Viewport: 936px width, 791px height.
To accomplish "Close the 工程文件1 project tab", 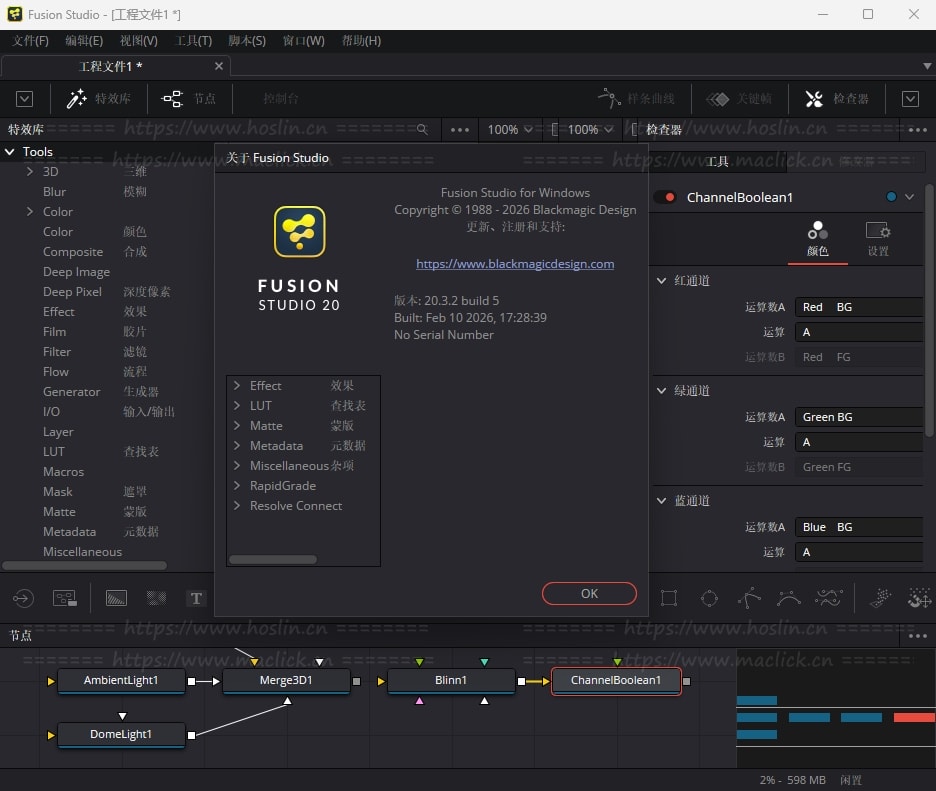I will click(x=219, y=66).
